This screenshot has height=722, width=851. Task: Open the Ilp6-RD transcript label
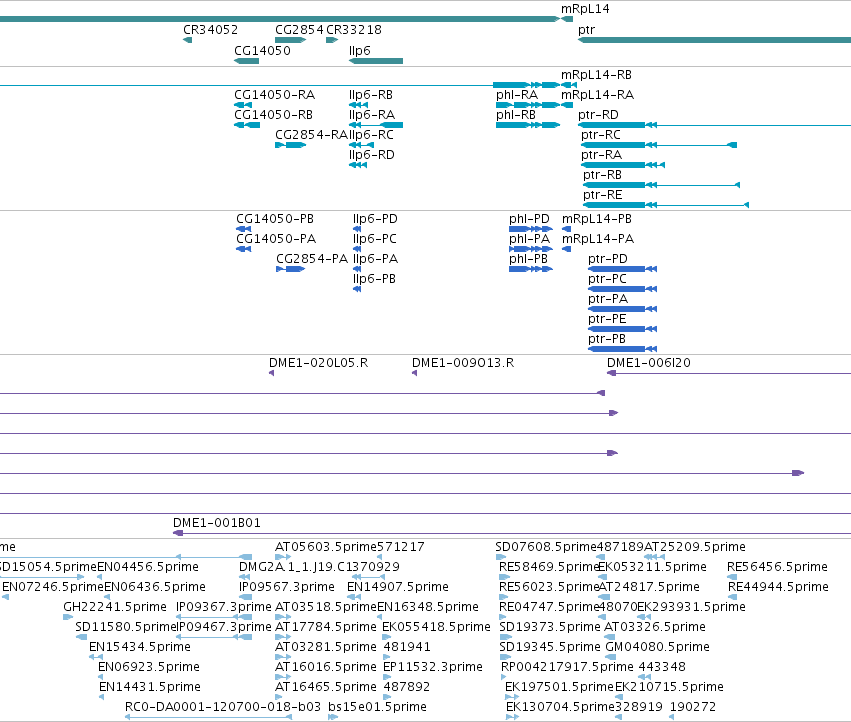click(372, 155)
